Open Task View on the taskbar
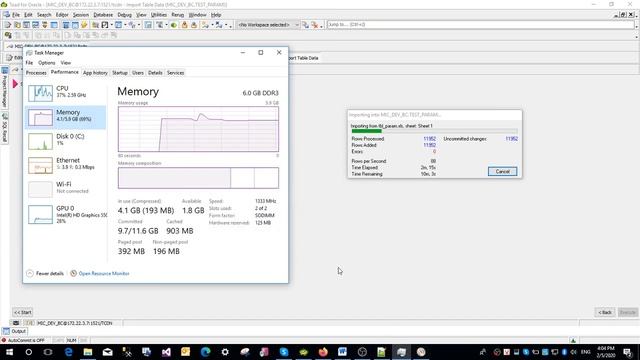The image size is (640, 360). (x=48, y=352)
